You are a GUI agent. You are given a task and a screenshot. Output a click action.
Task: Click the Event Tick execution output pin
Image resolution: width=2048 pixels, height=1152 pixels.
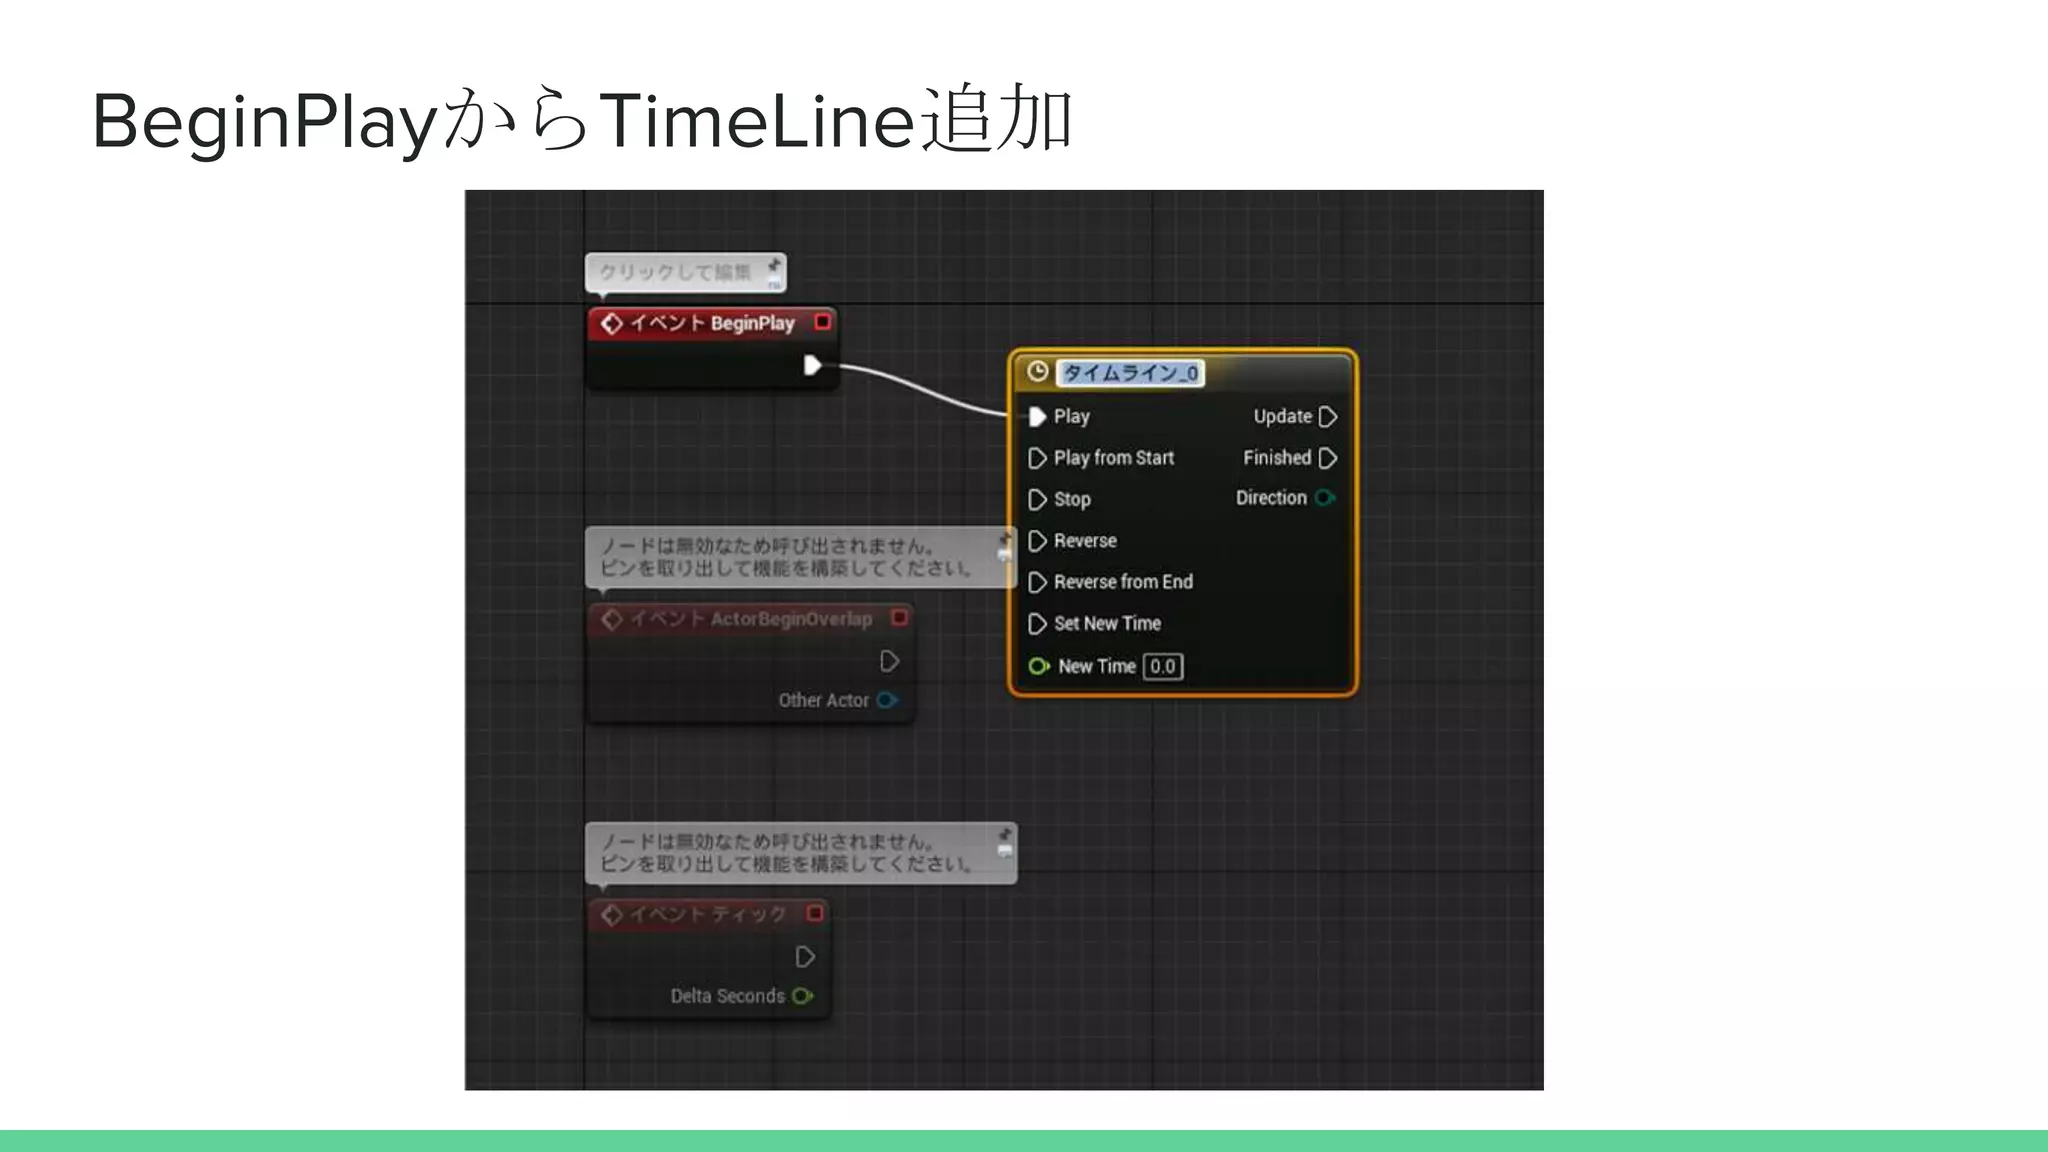[805, 957]
